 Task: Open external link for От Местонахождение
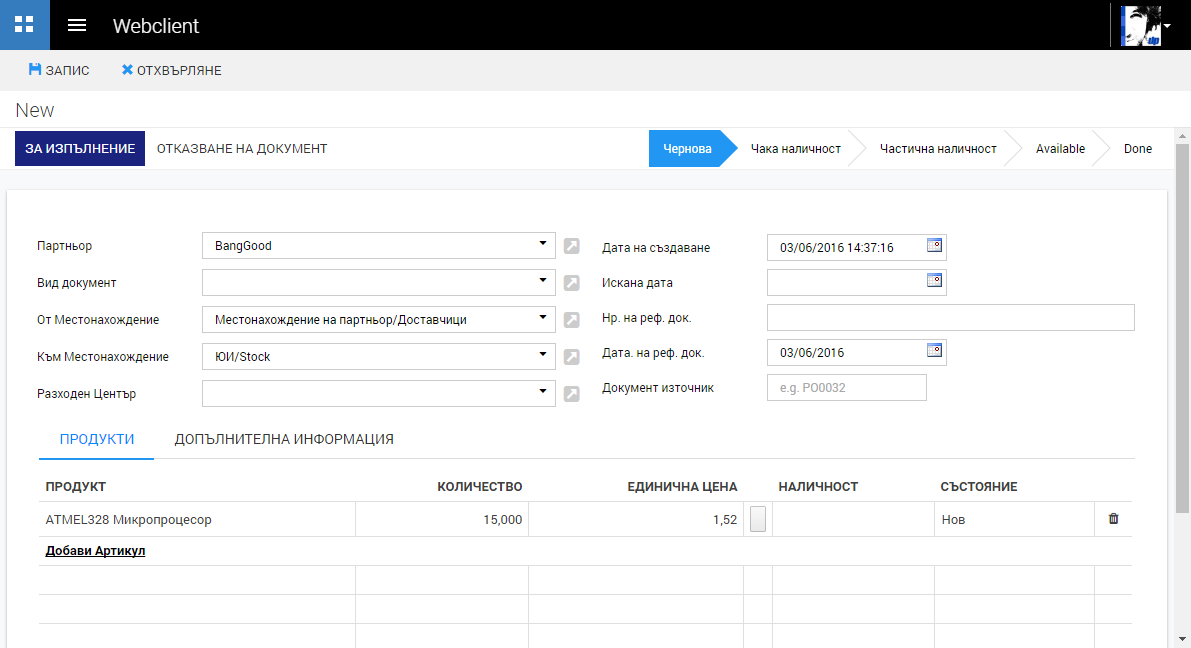(571, 320)
